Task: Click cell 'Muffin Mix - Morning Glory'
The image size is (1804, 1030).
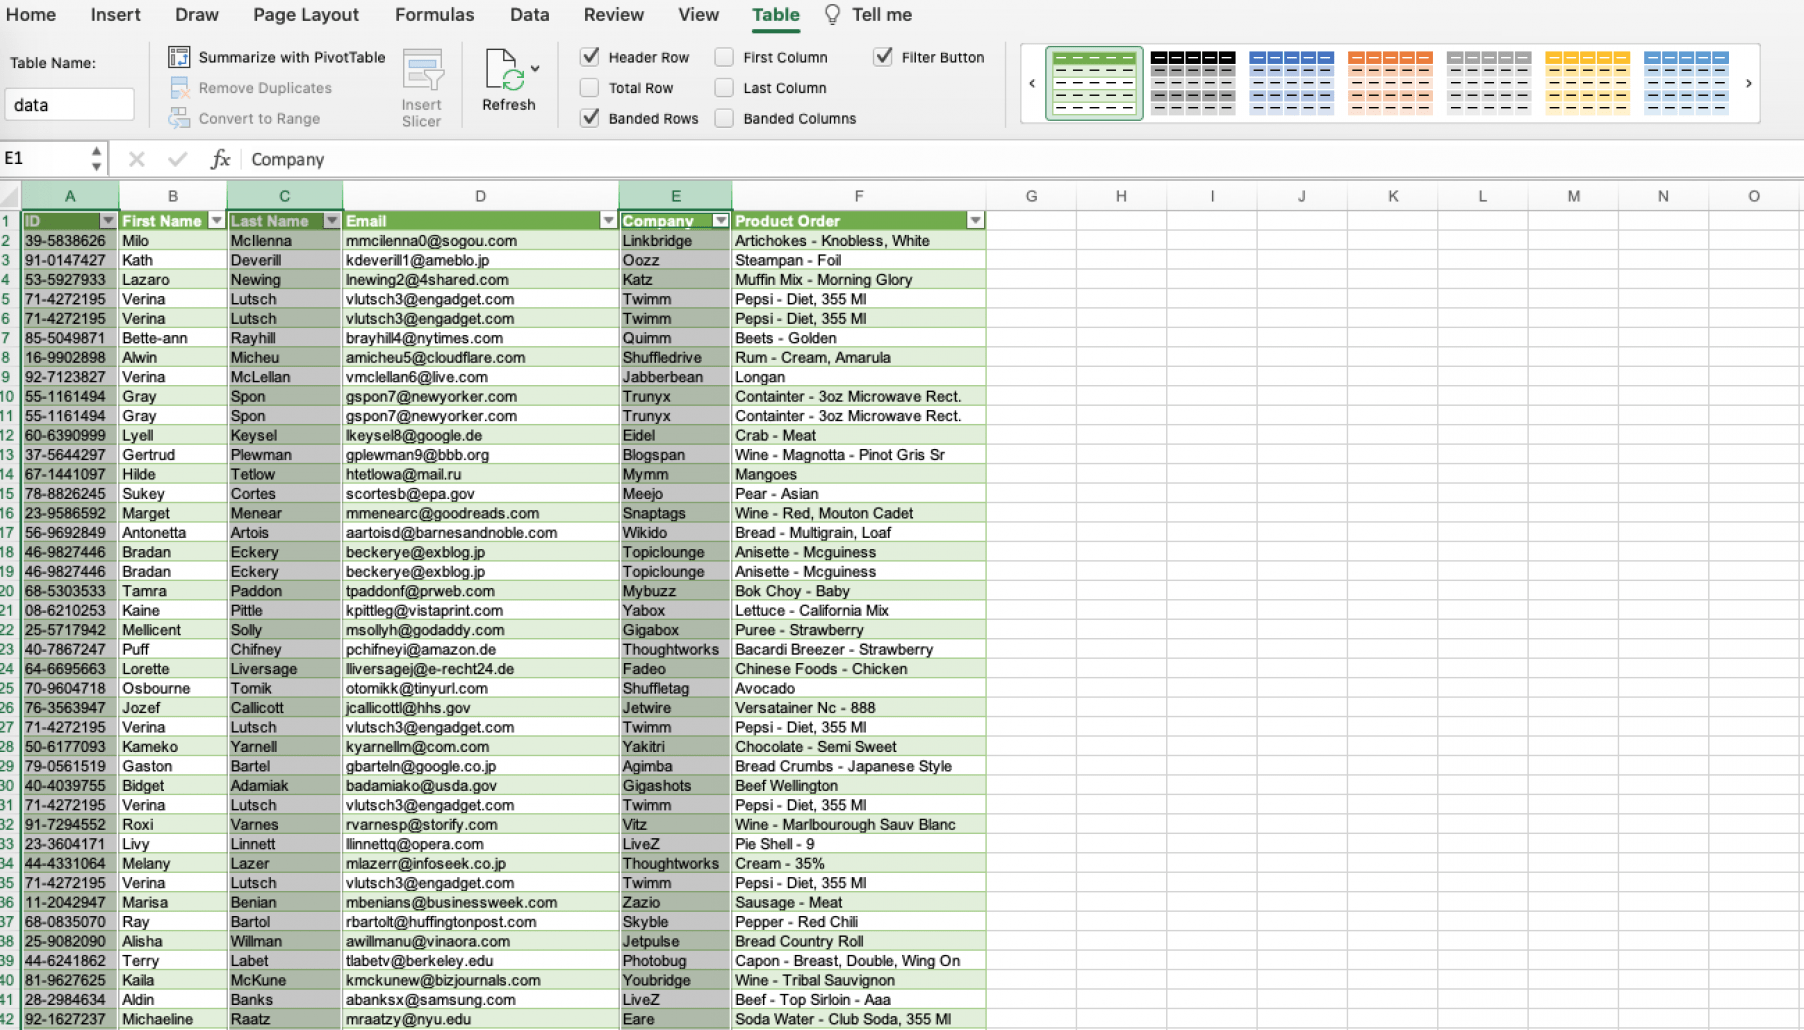Action: (858, 279)
